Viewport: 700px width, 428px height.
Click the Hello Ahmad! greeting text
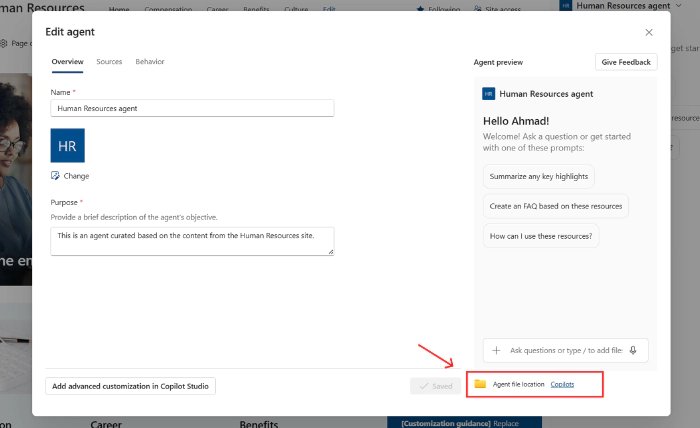click(516, 121)
